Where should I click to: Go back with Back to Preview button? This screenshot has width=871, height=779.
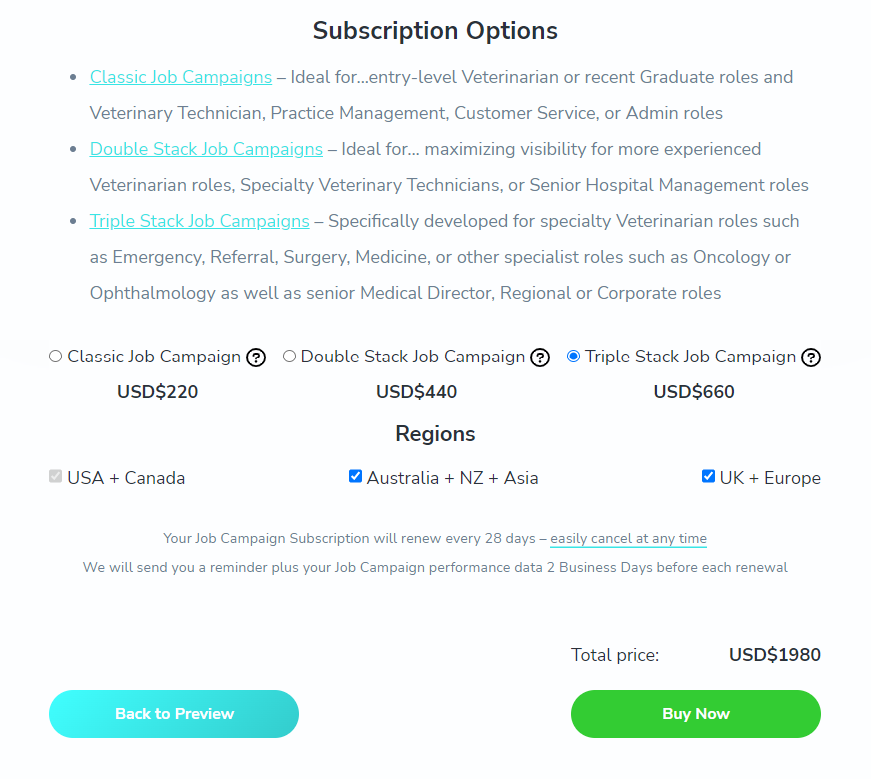174,714
